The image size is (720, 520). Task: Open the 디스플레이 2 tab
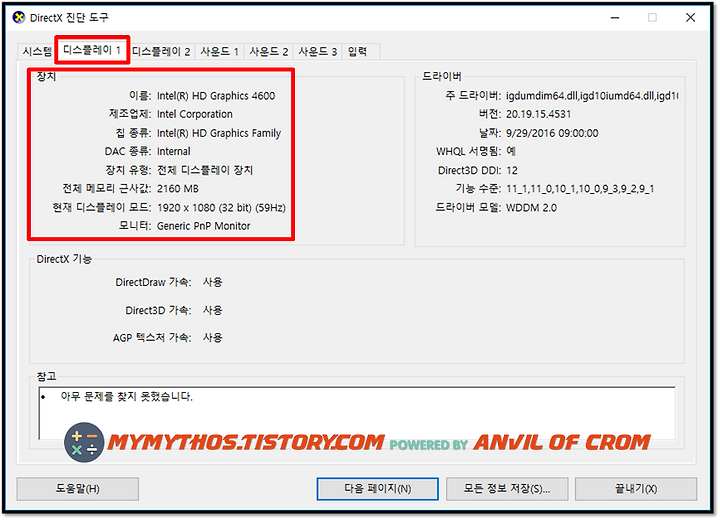click(x=161, y=51)
